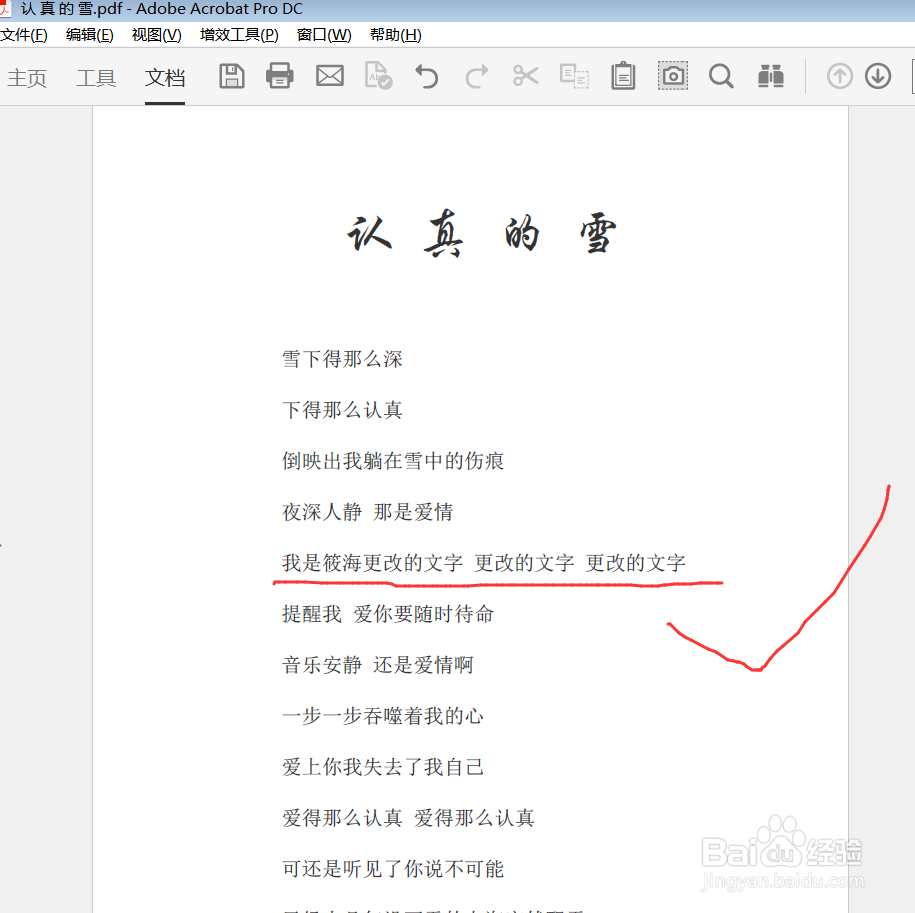Click the Redo arrow icon
Image resolution: width=915 pixels, height=913 pixels.
coord(476,76)
